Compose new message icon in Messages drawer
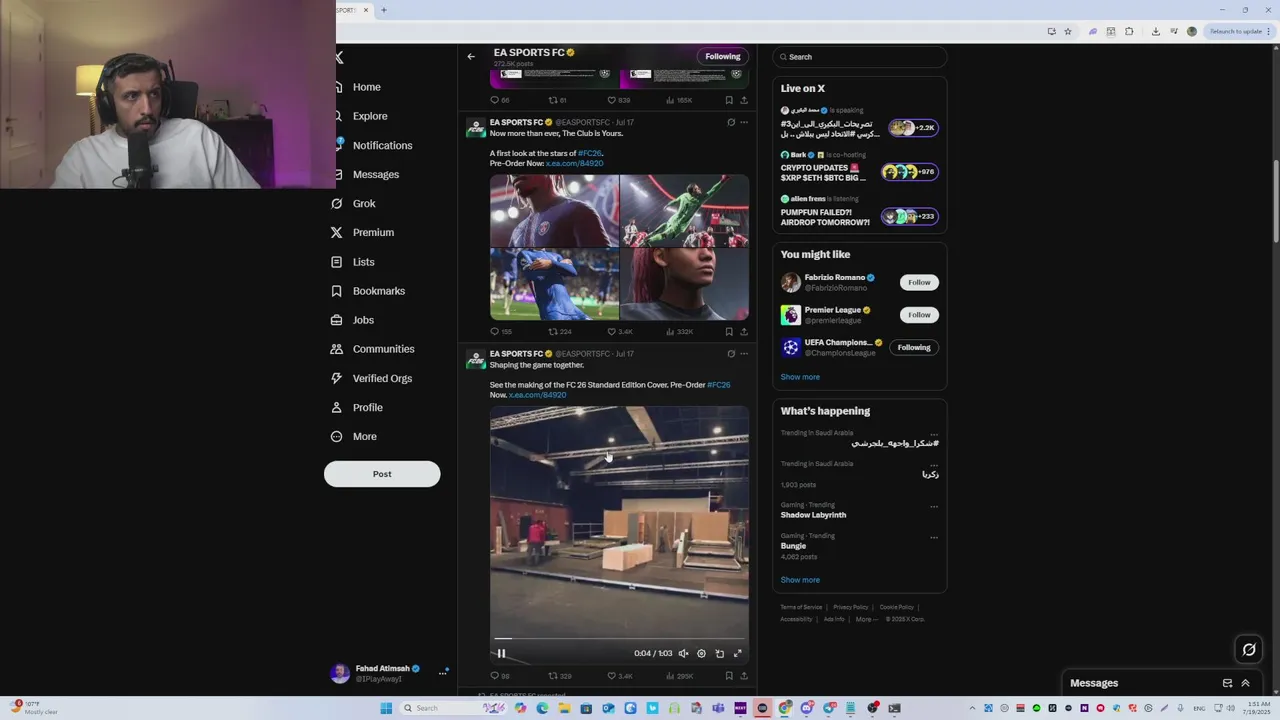The height and width of the screenshot is (720, 1280). point(1227,683)
